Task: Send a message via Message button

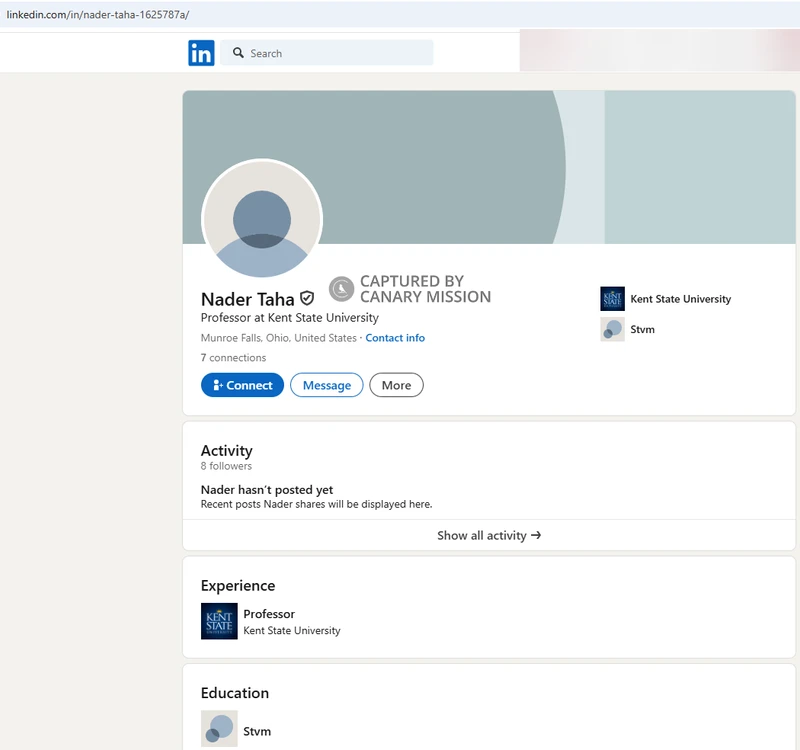Action: point(327,385)
